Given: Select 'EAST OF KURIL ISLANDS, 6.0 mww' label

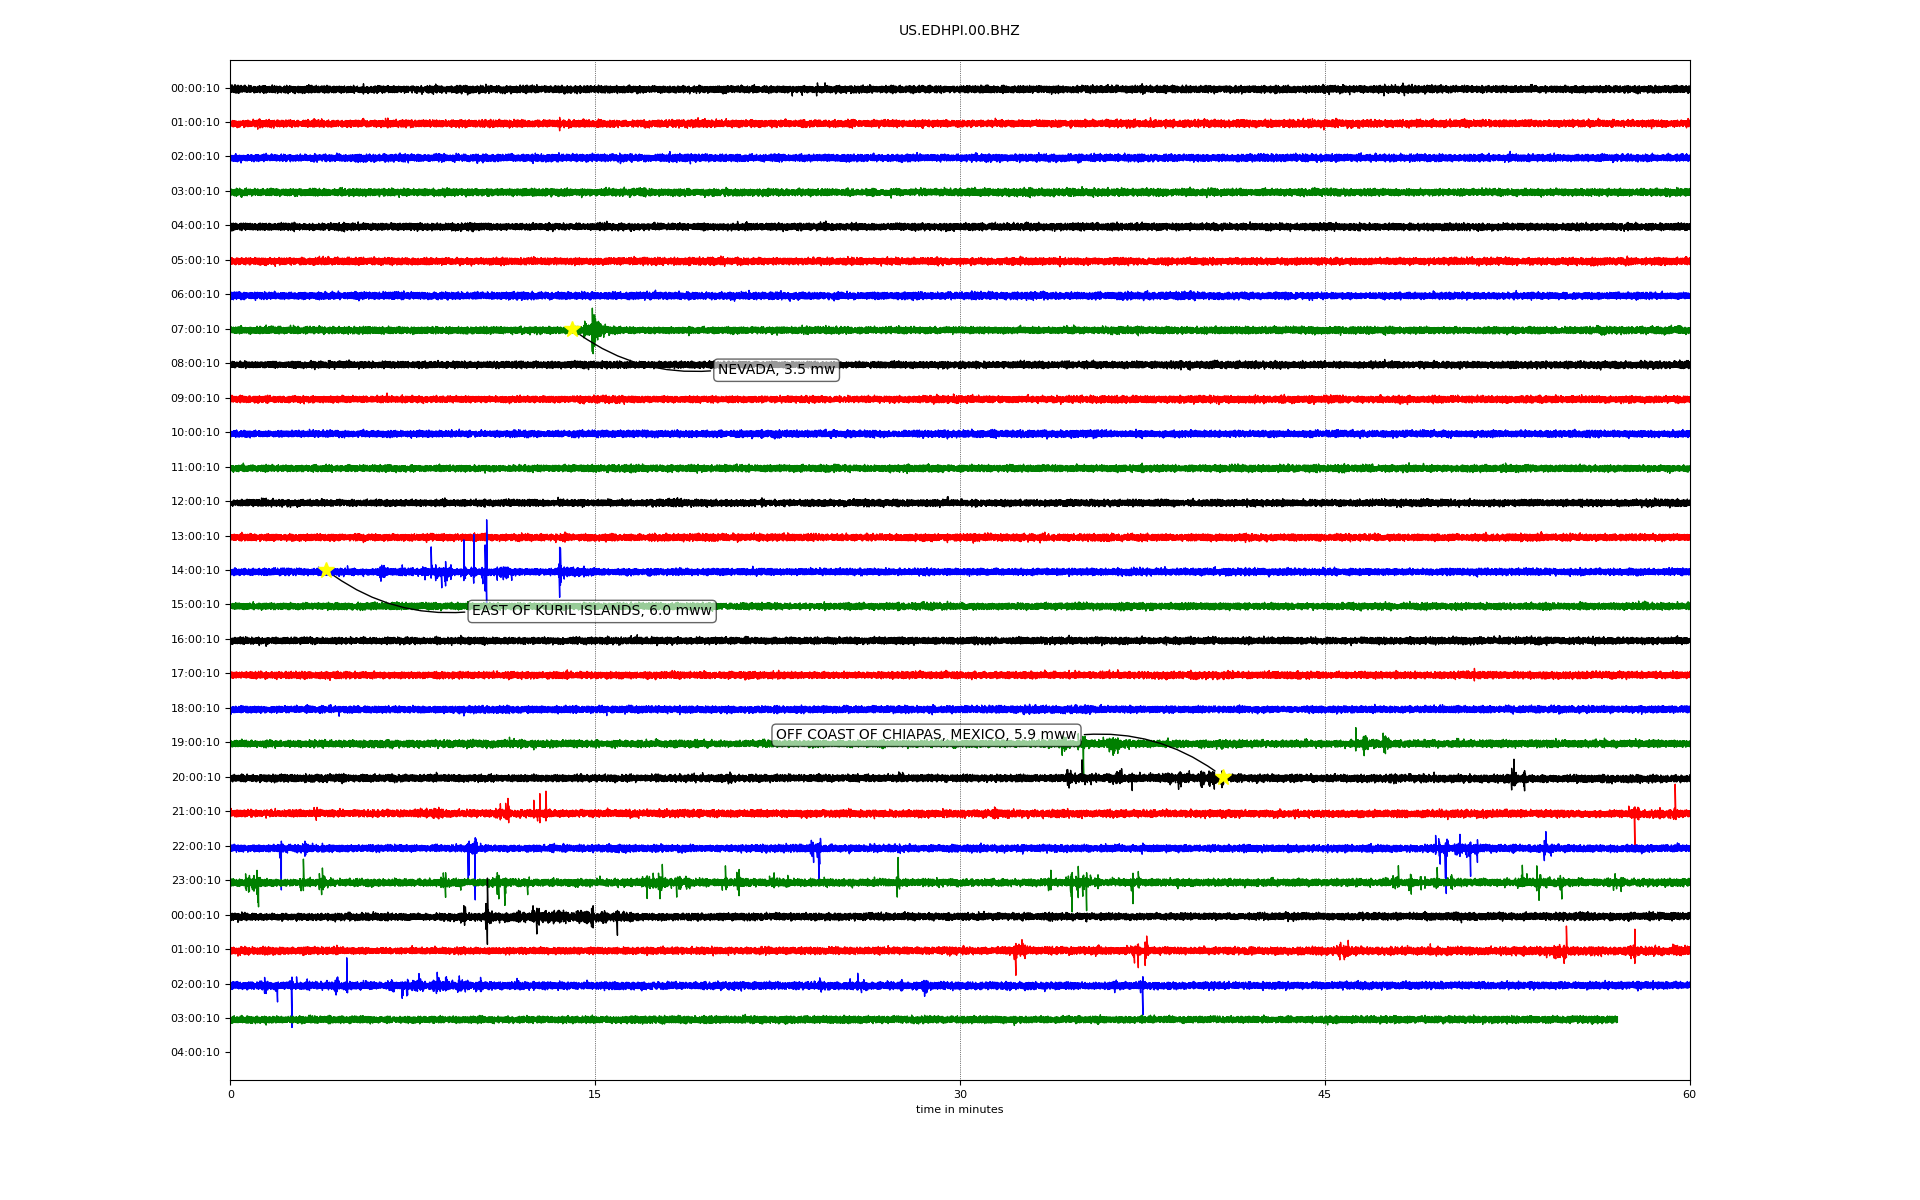Looking at the screenshot, I should click(592, 611).
